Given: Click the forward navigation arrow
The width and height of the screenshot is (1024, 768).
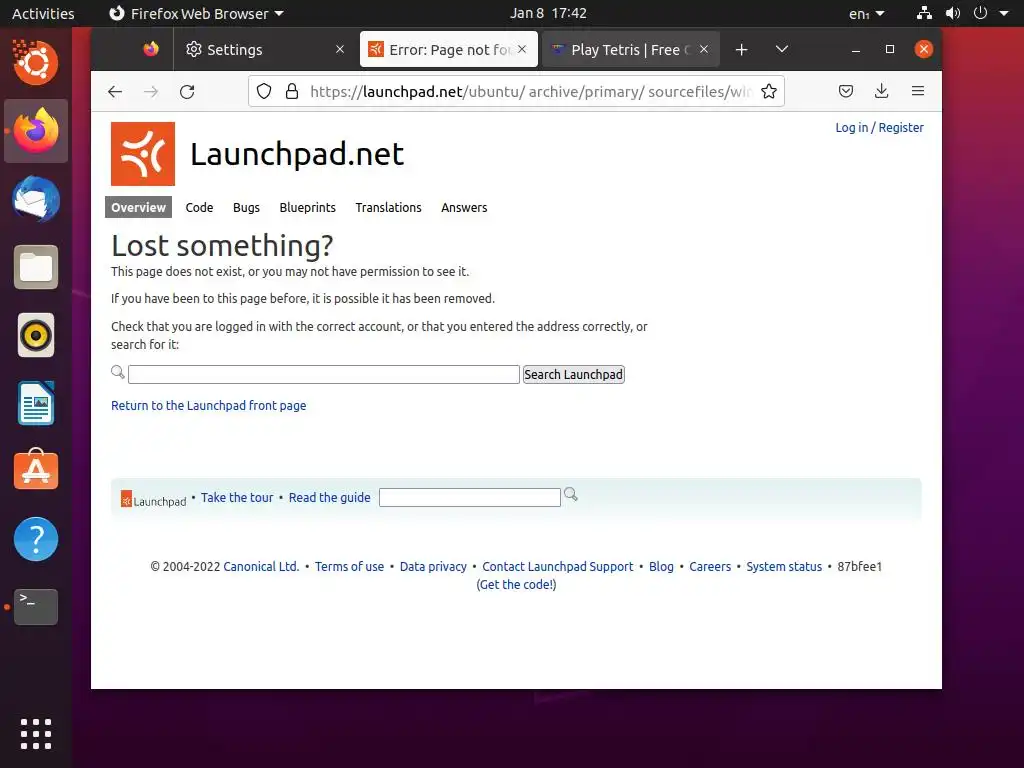Looking at the screenshot, I should coord(151,91).
